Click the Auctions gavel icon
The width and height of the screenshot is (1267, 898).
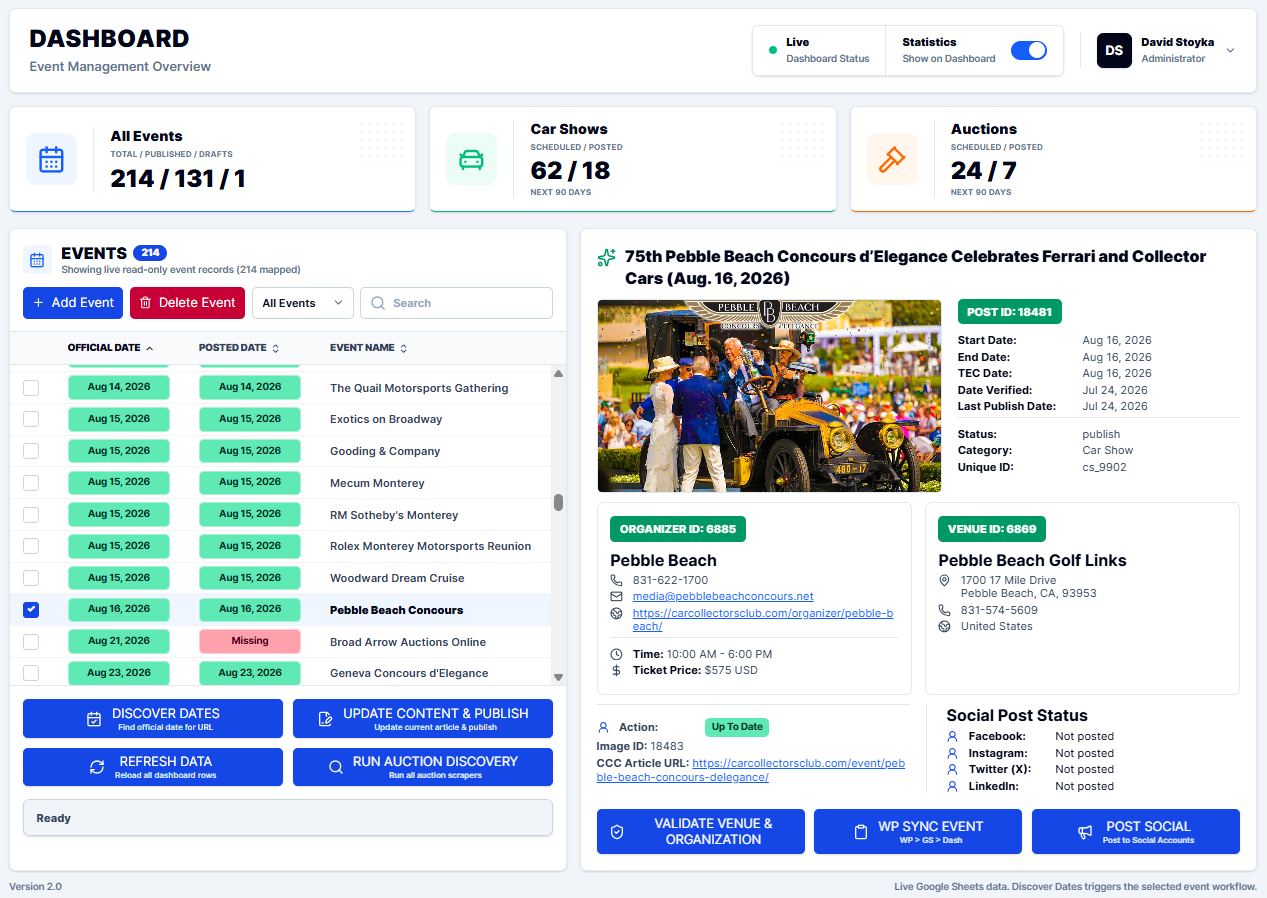(891, 159)
